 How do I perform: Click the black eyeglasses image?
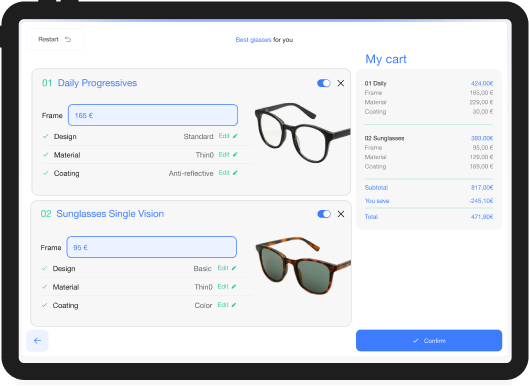click(x=303, y=133)
